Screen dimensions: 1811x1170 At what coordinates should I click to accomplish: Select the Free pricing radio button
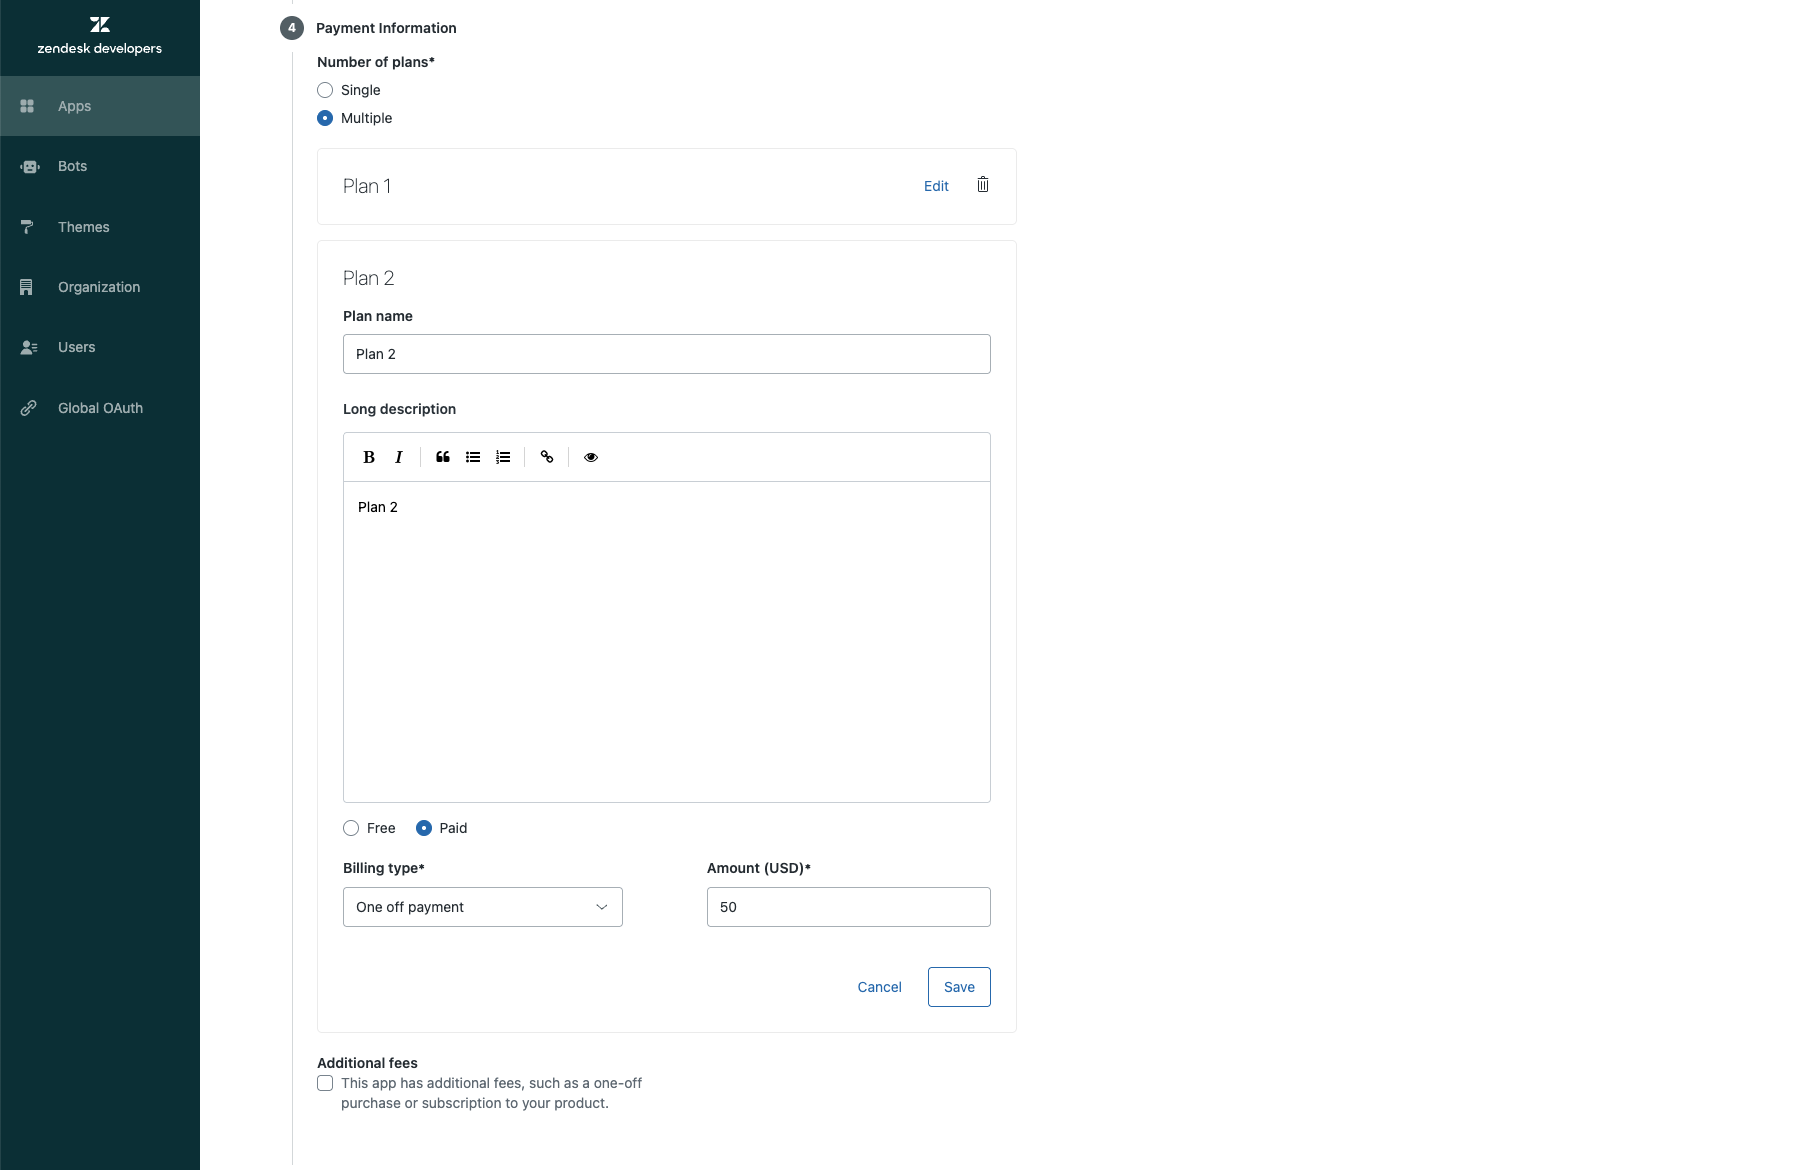(351, 828)
